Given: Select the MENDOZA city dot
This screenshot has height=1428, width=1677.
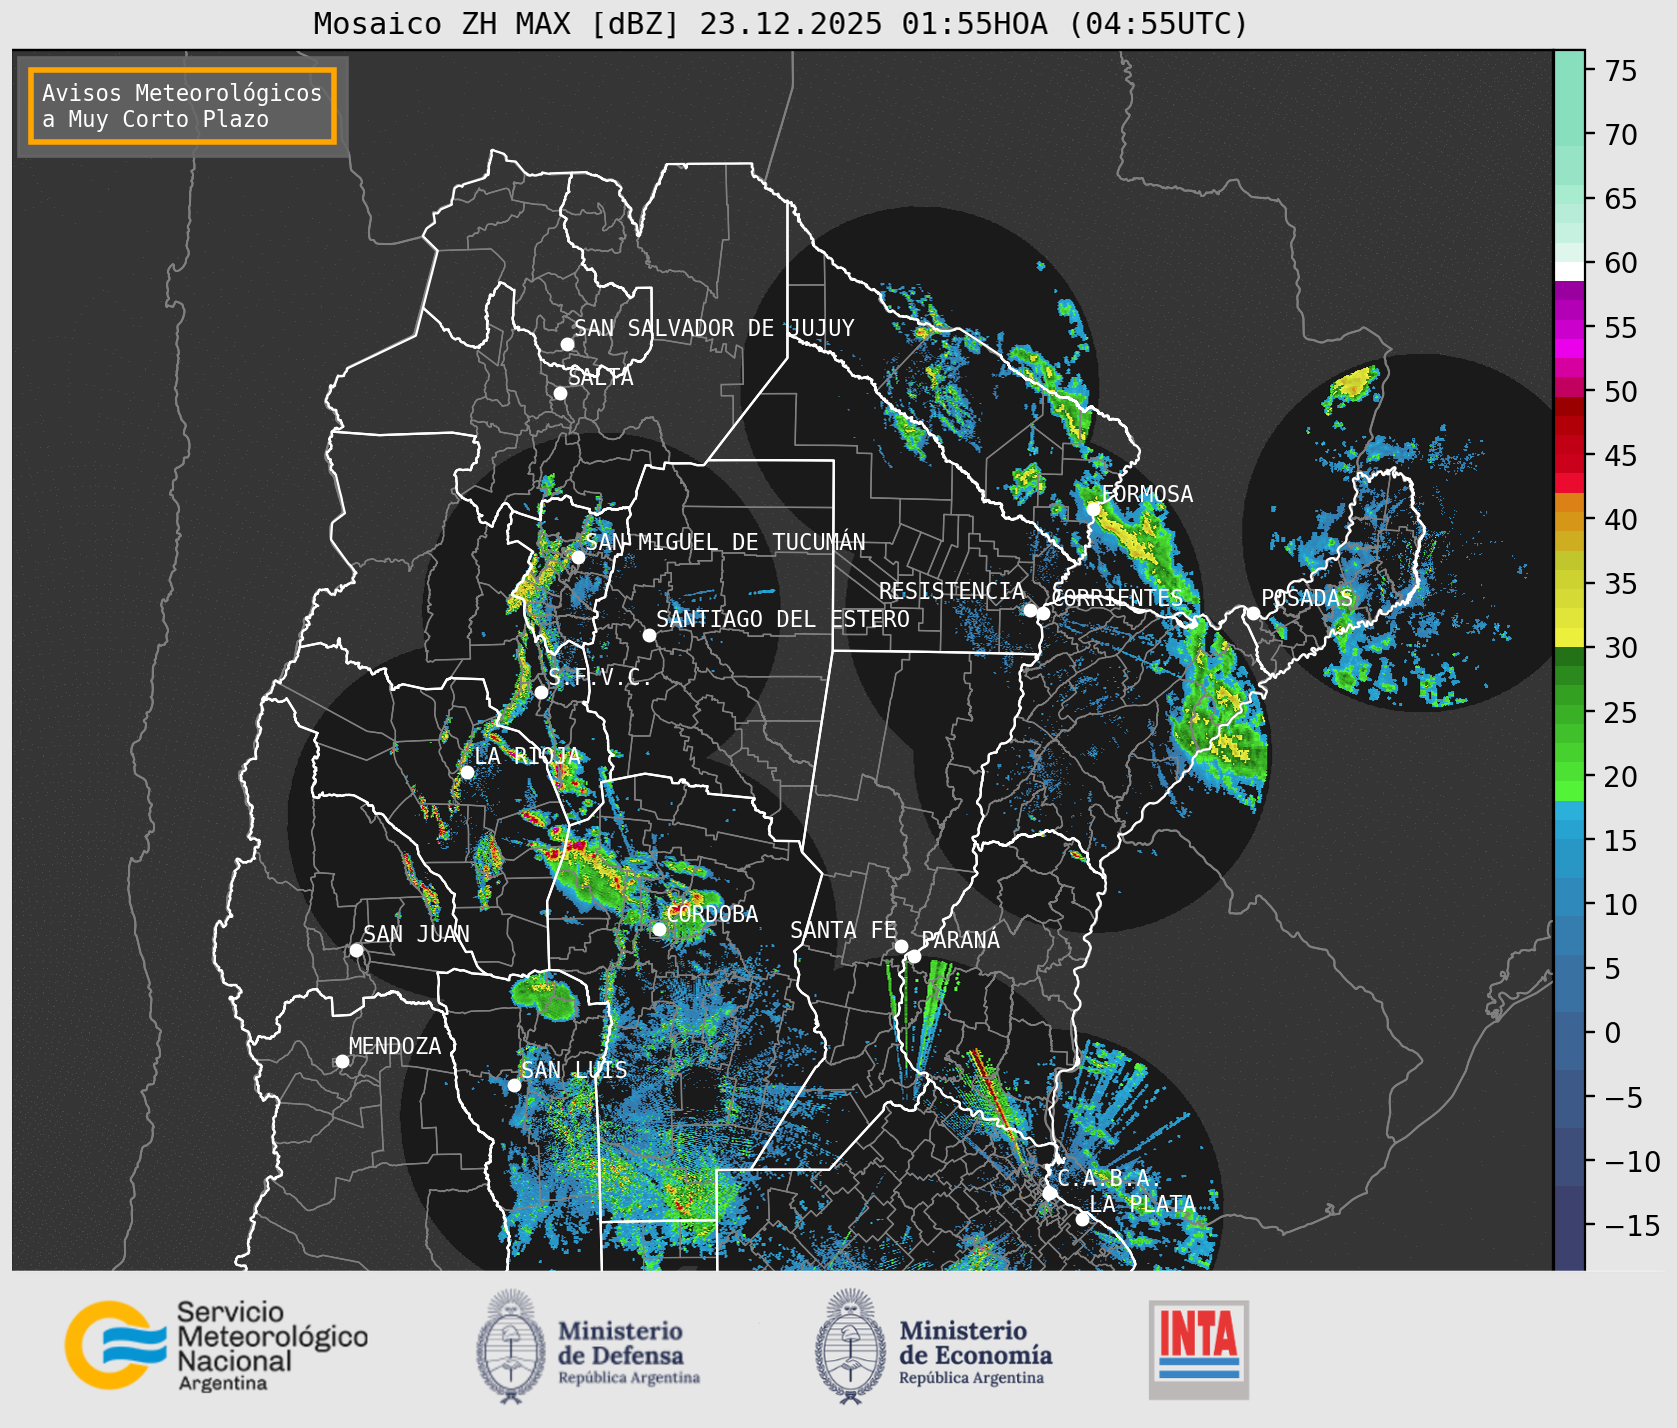Looking at the screenshot, I should coord(342,1061).
